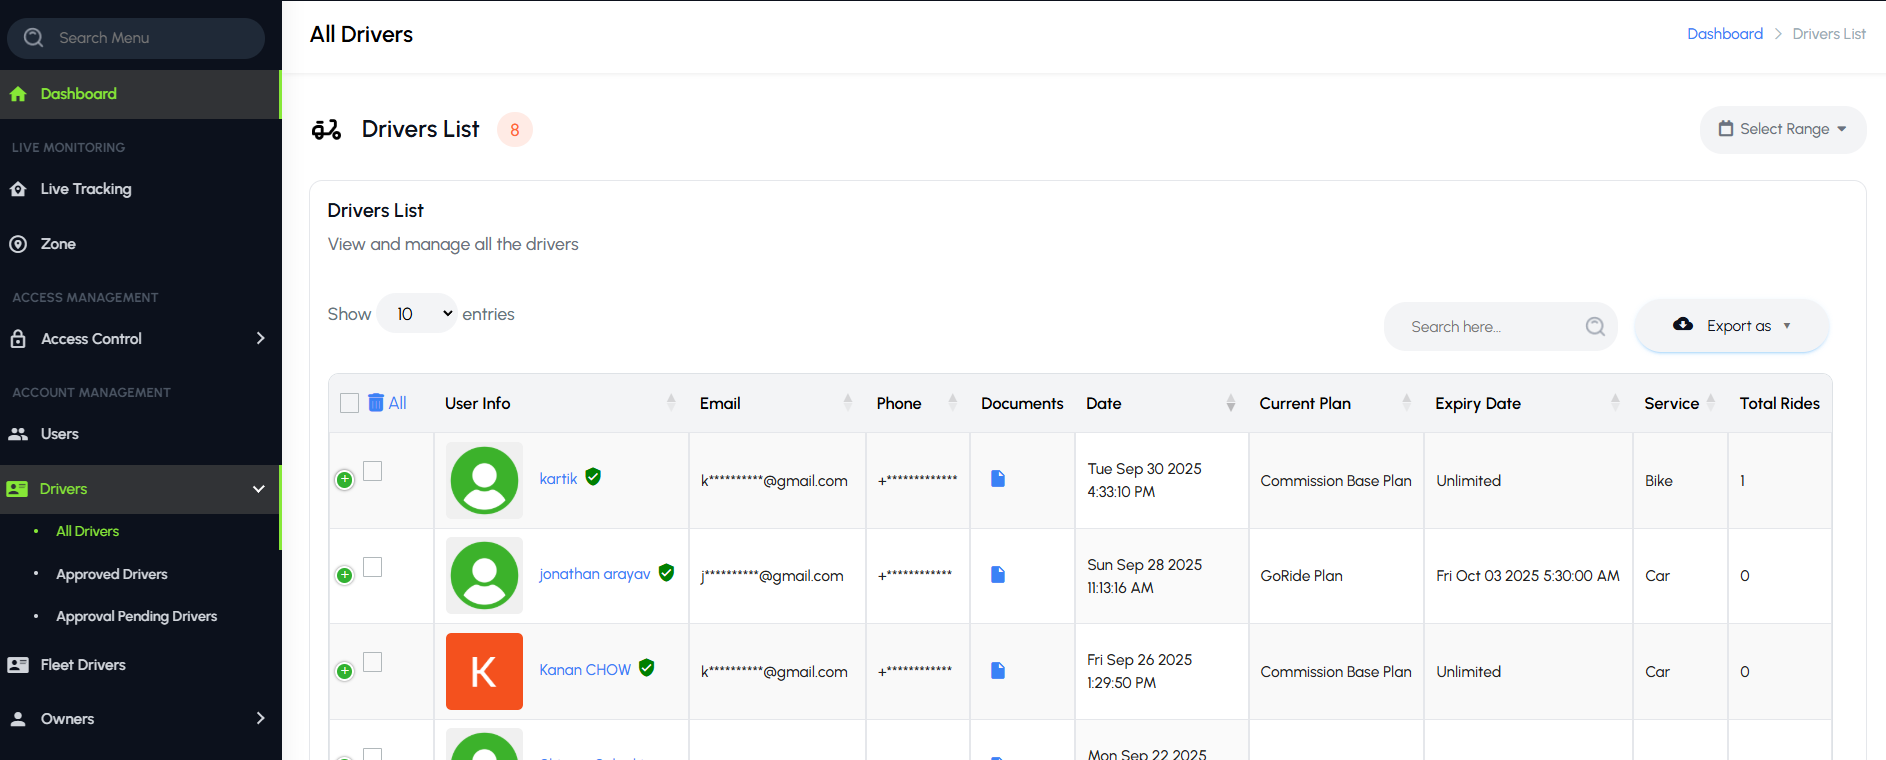1886x760 pixels.
Task: Open Kanan CHOW's documents file icon
Action: pyautogui.click(x=997, y=671)
